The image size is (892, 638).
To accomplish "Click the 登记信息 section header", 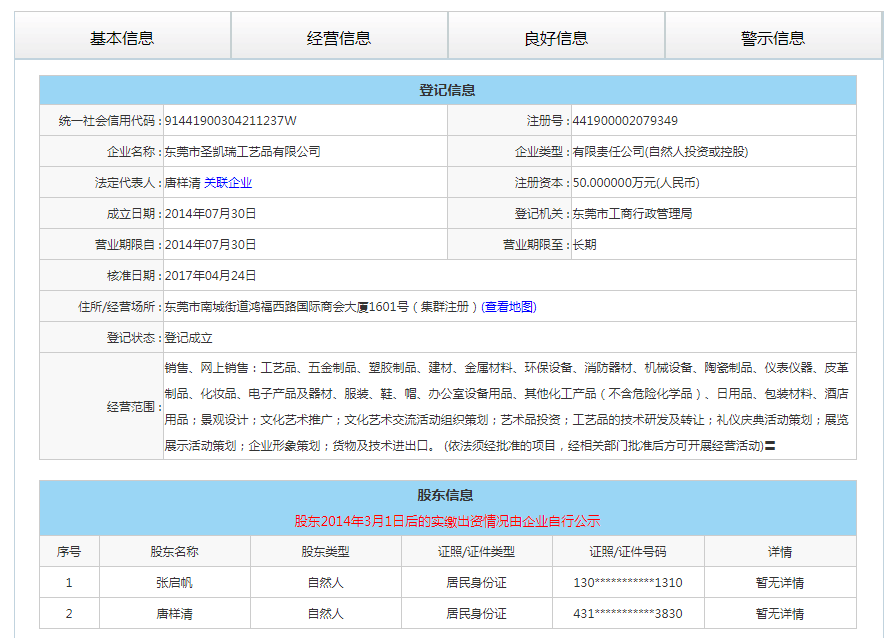I will click(447, 90).
